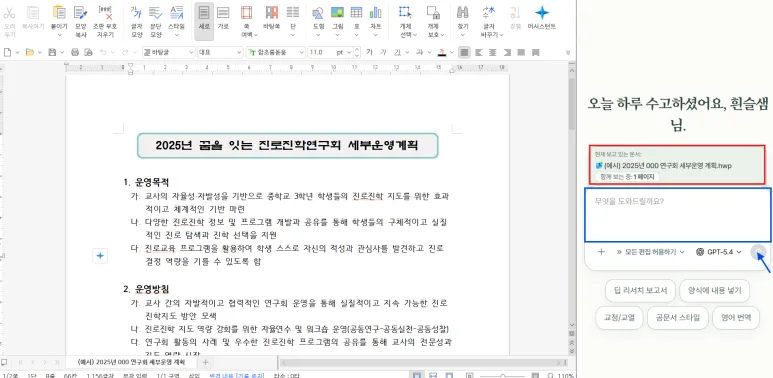Open the 대표 language dropdown
Viewport: 773px width, 378px height.
click(220, 52)
